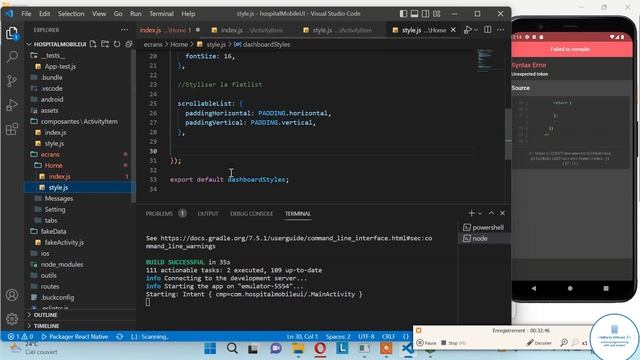Click Spaces: 2 indentation in status bar
640x360 pixels.
click(338, 337)
